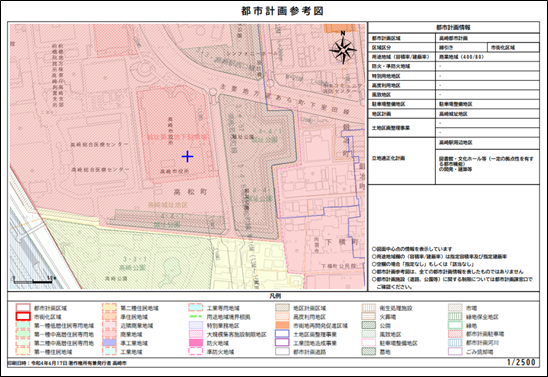
Task: Click the 公園 green hatched legend symbol
Action: pyautogui.click(x=368, y=325)
